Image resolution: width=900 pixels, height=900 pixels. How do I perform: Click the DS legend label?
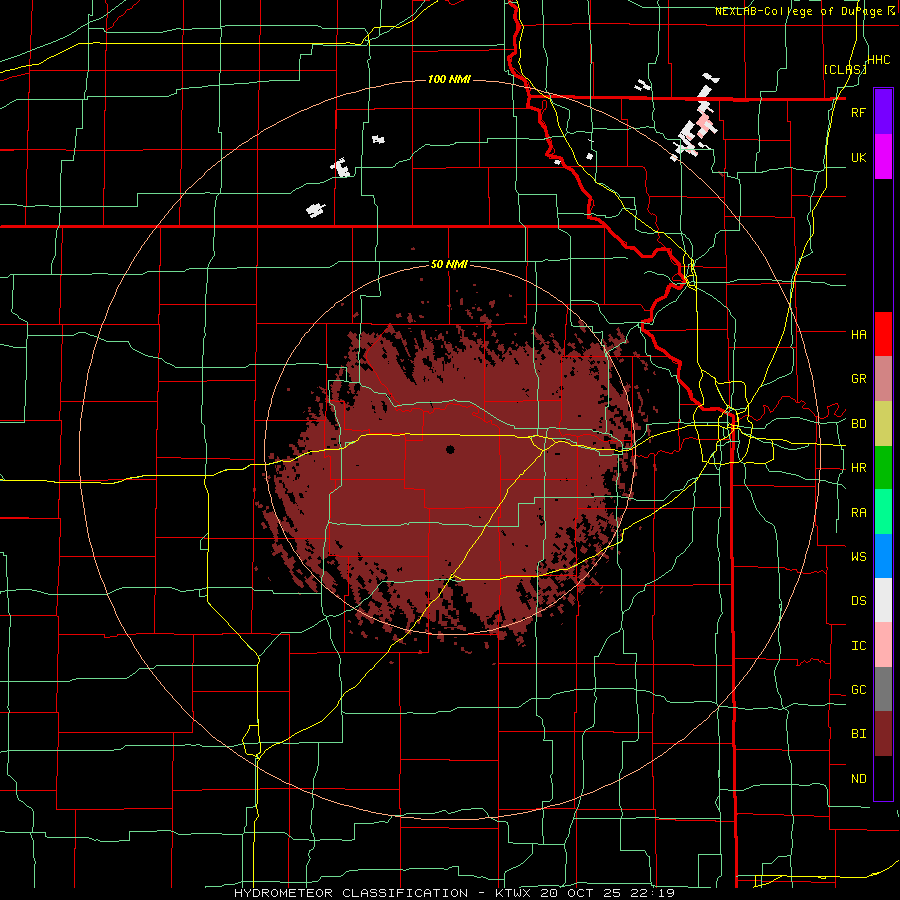coord(858,601)
